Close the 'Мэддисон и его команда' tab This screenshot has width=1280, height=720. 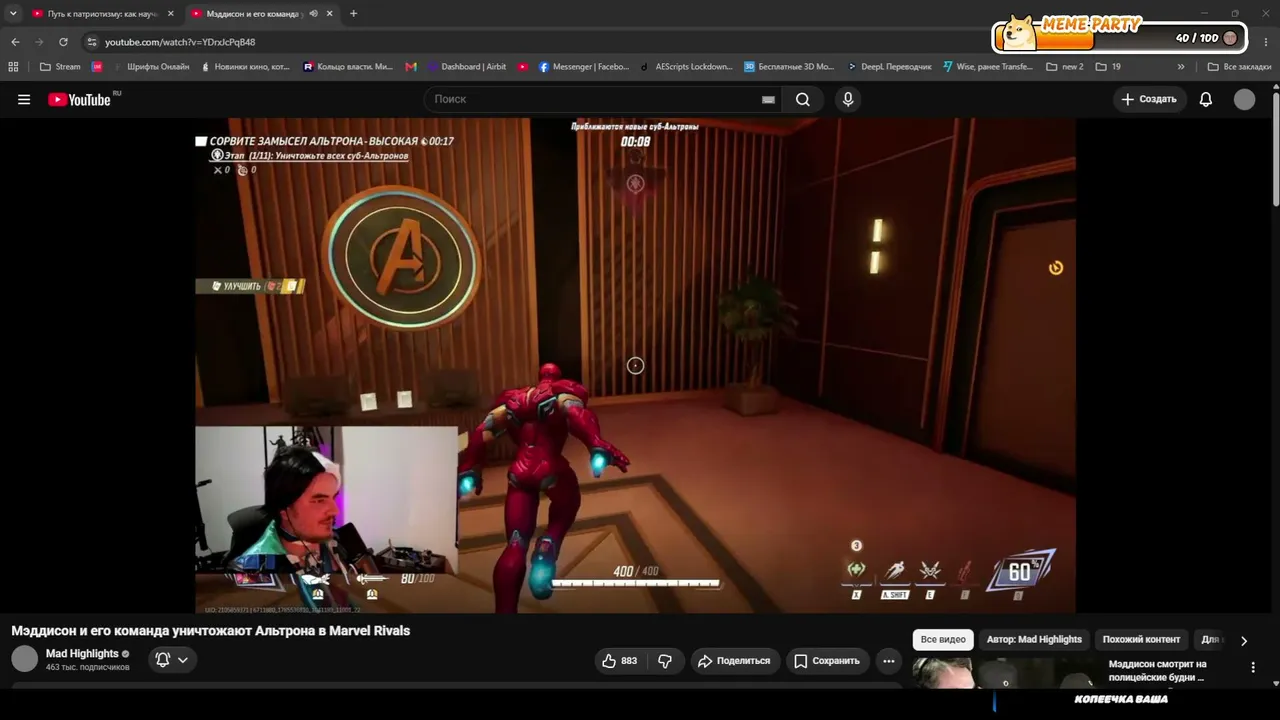click(x=331, y=14)
